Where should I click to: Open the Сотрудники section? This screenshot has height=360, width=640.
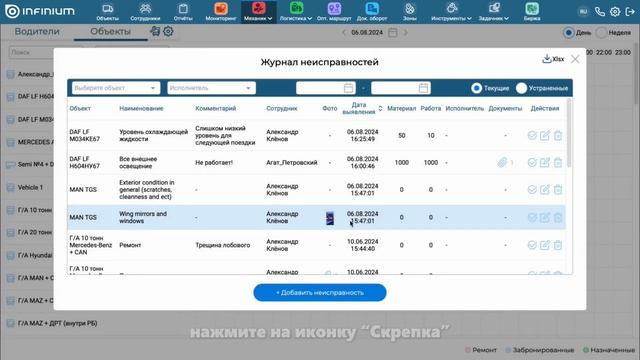pyautogui.click(x=145, y=12)
